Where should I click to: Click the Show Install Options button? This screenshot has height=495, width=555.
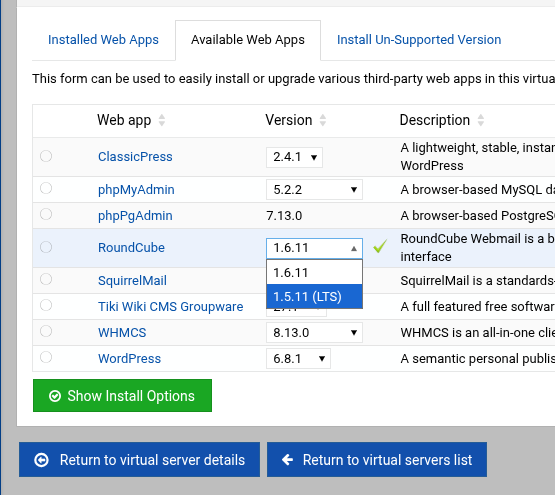click(122, 396)
